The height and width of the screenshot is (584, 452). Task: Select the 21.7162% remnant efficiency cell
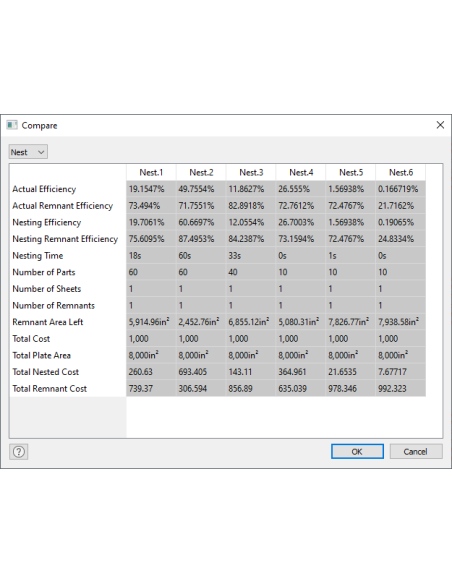(401, 206)
